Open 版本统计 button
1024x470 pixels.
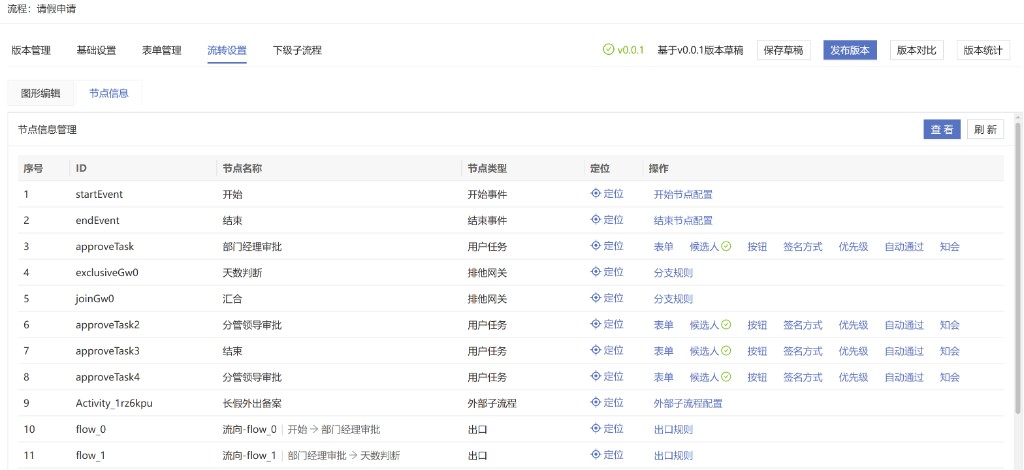(x=983, y=50)
